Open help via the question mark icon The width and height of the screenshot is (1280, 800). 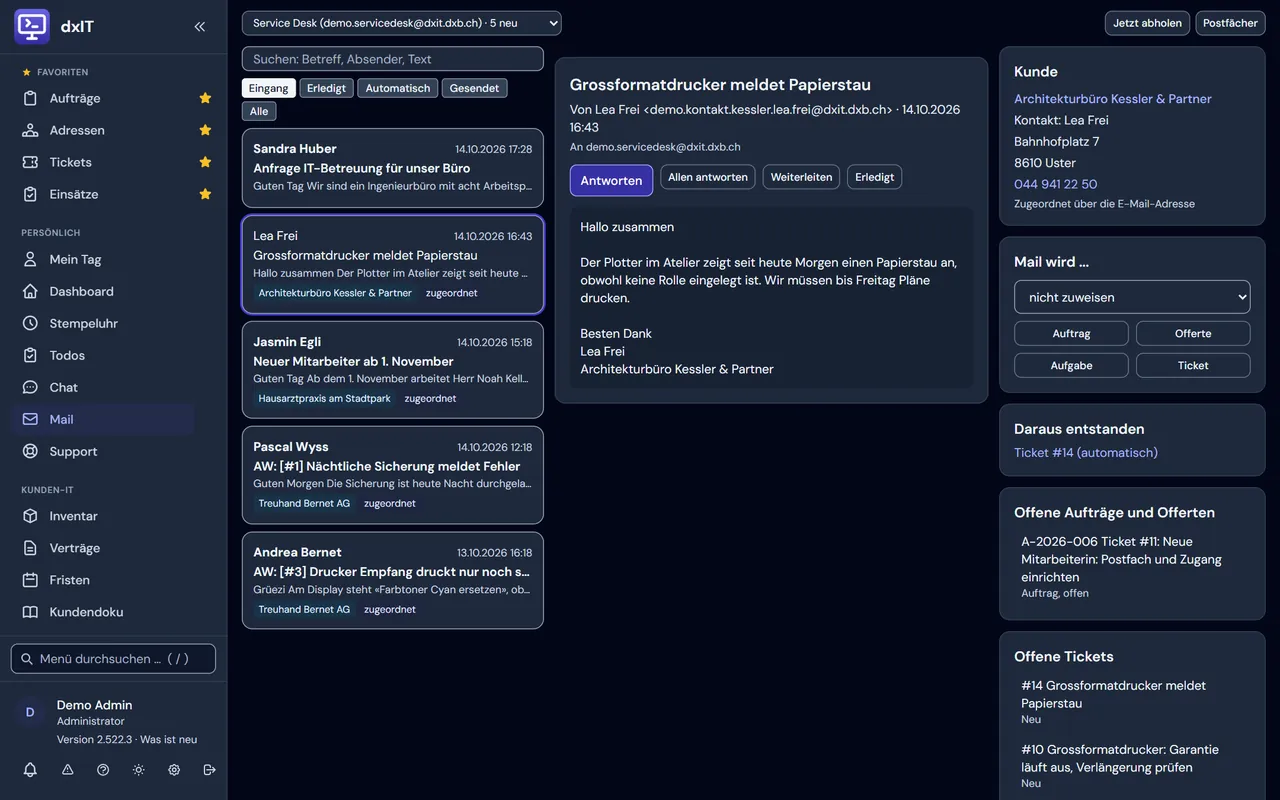tap(103, 770)
